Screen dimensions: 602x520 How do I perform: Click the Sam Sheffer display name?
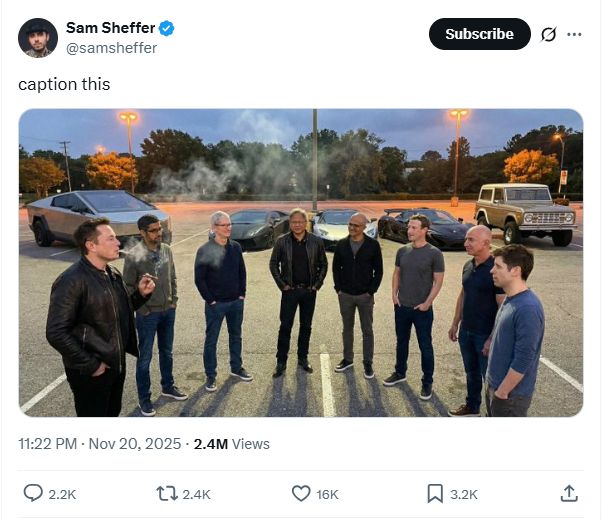[x=110, y=28]
